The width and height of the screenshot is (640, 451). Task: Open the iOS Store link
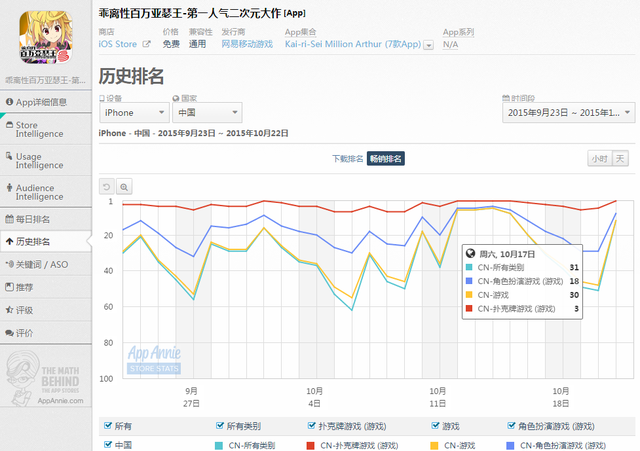pos(118,44)
